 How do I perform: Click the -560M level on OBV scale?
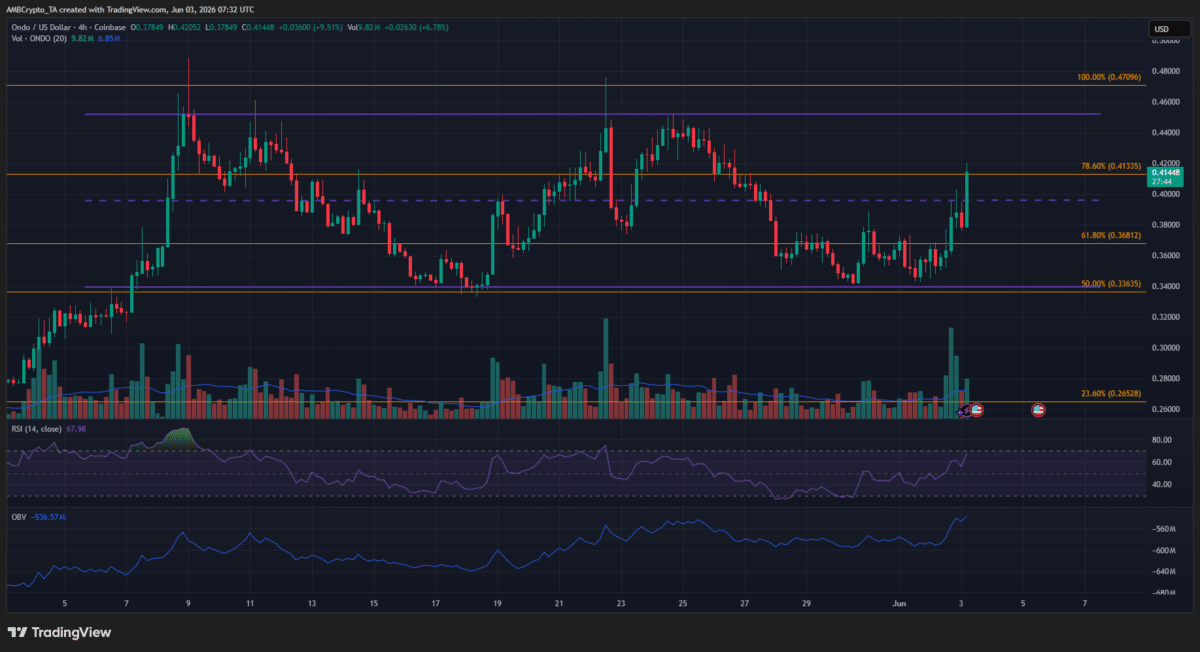tap(1163, 528)
